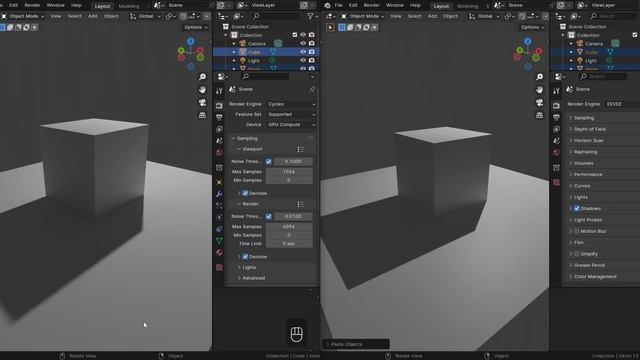The image size is (640, 360).
Task: Open Viewport sampling presets list icon
Action: tap(300, 149)
